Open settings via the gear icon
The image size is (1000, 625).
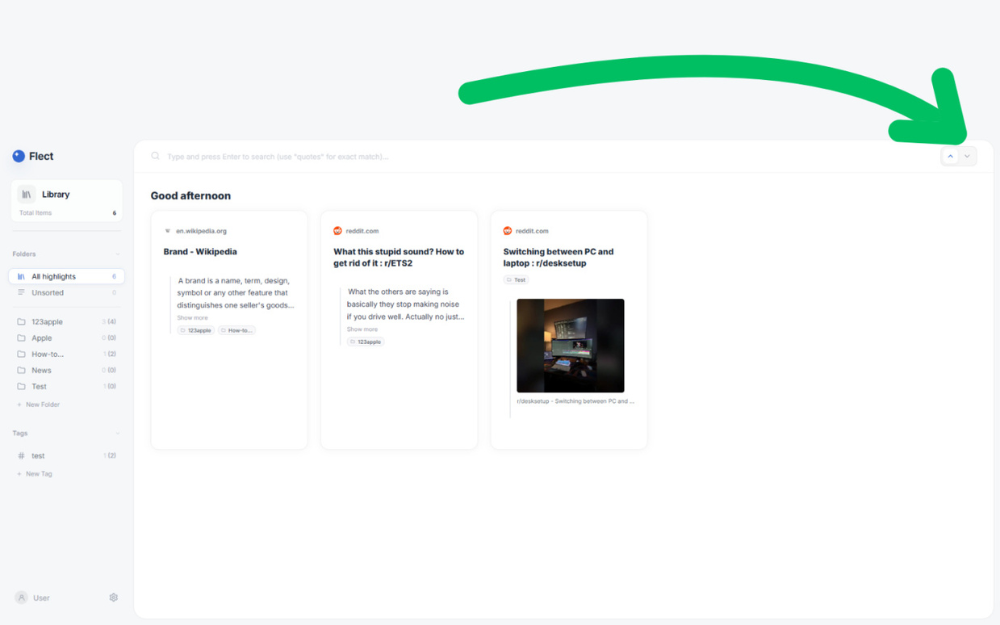tap(113, 597)
